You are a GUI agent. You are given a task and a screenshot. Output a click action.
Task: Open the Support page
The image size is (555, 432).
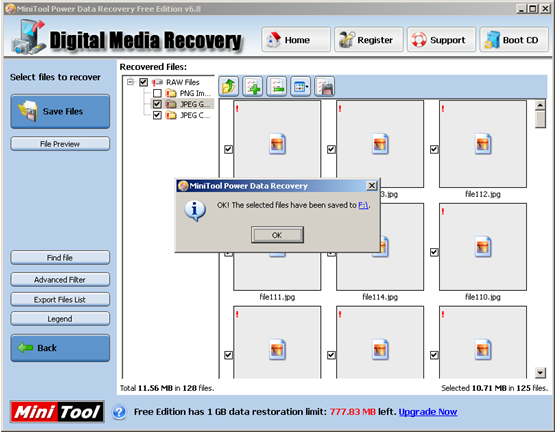pyautogui.click(x=441, y=40)
